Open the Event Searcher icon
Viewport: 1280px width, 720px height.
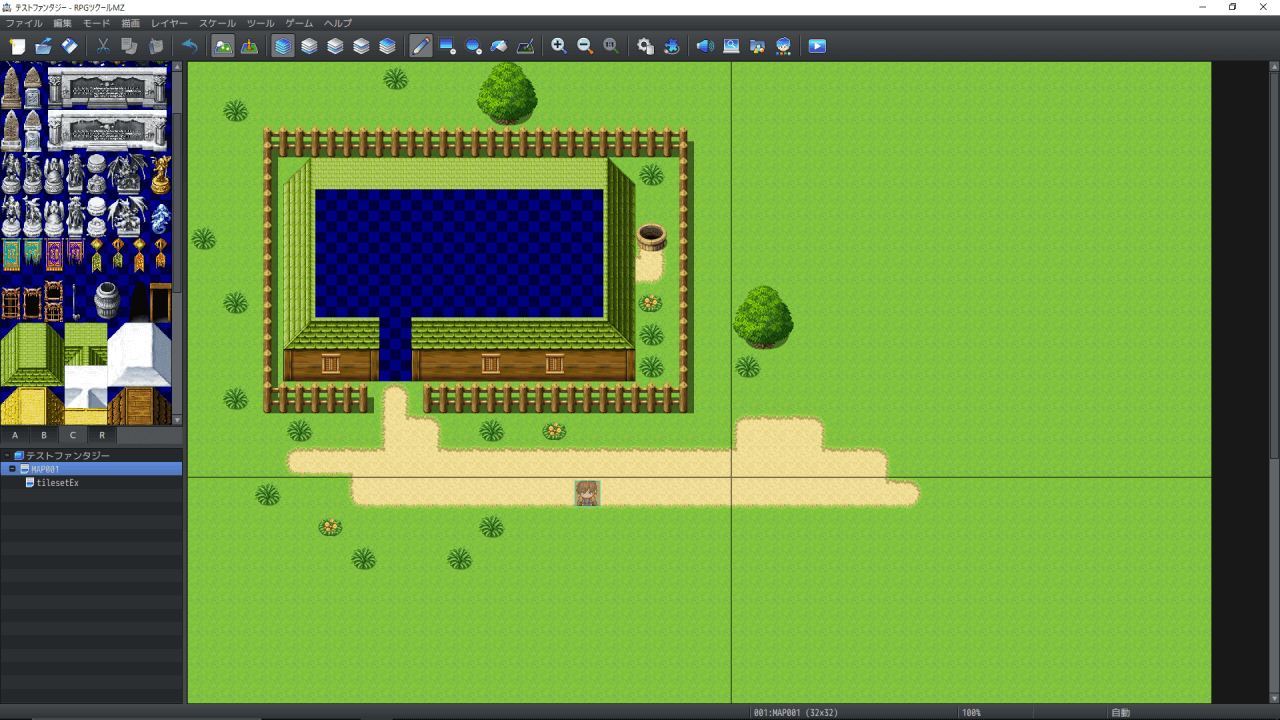[731, 46]
